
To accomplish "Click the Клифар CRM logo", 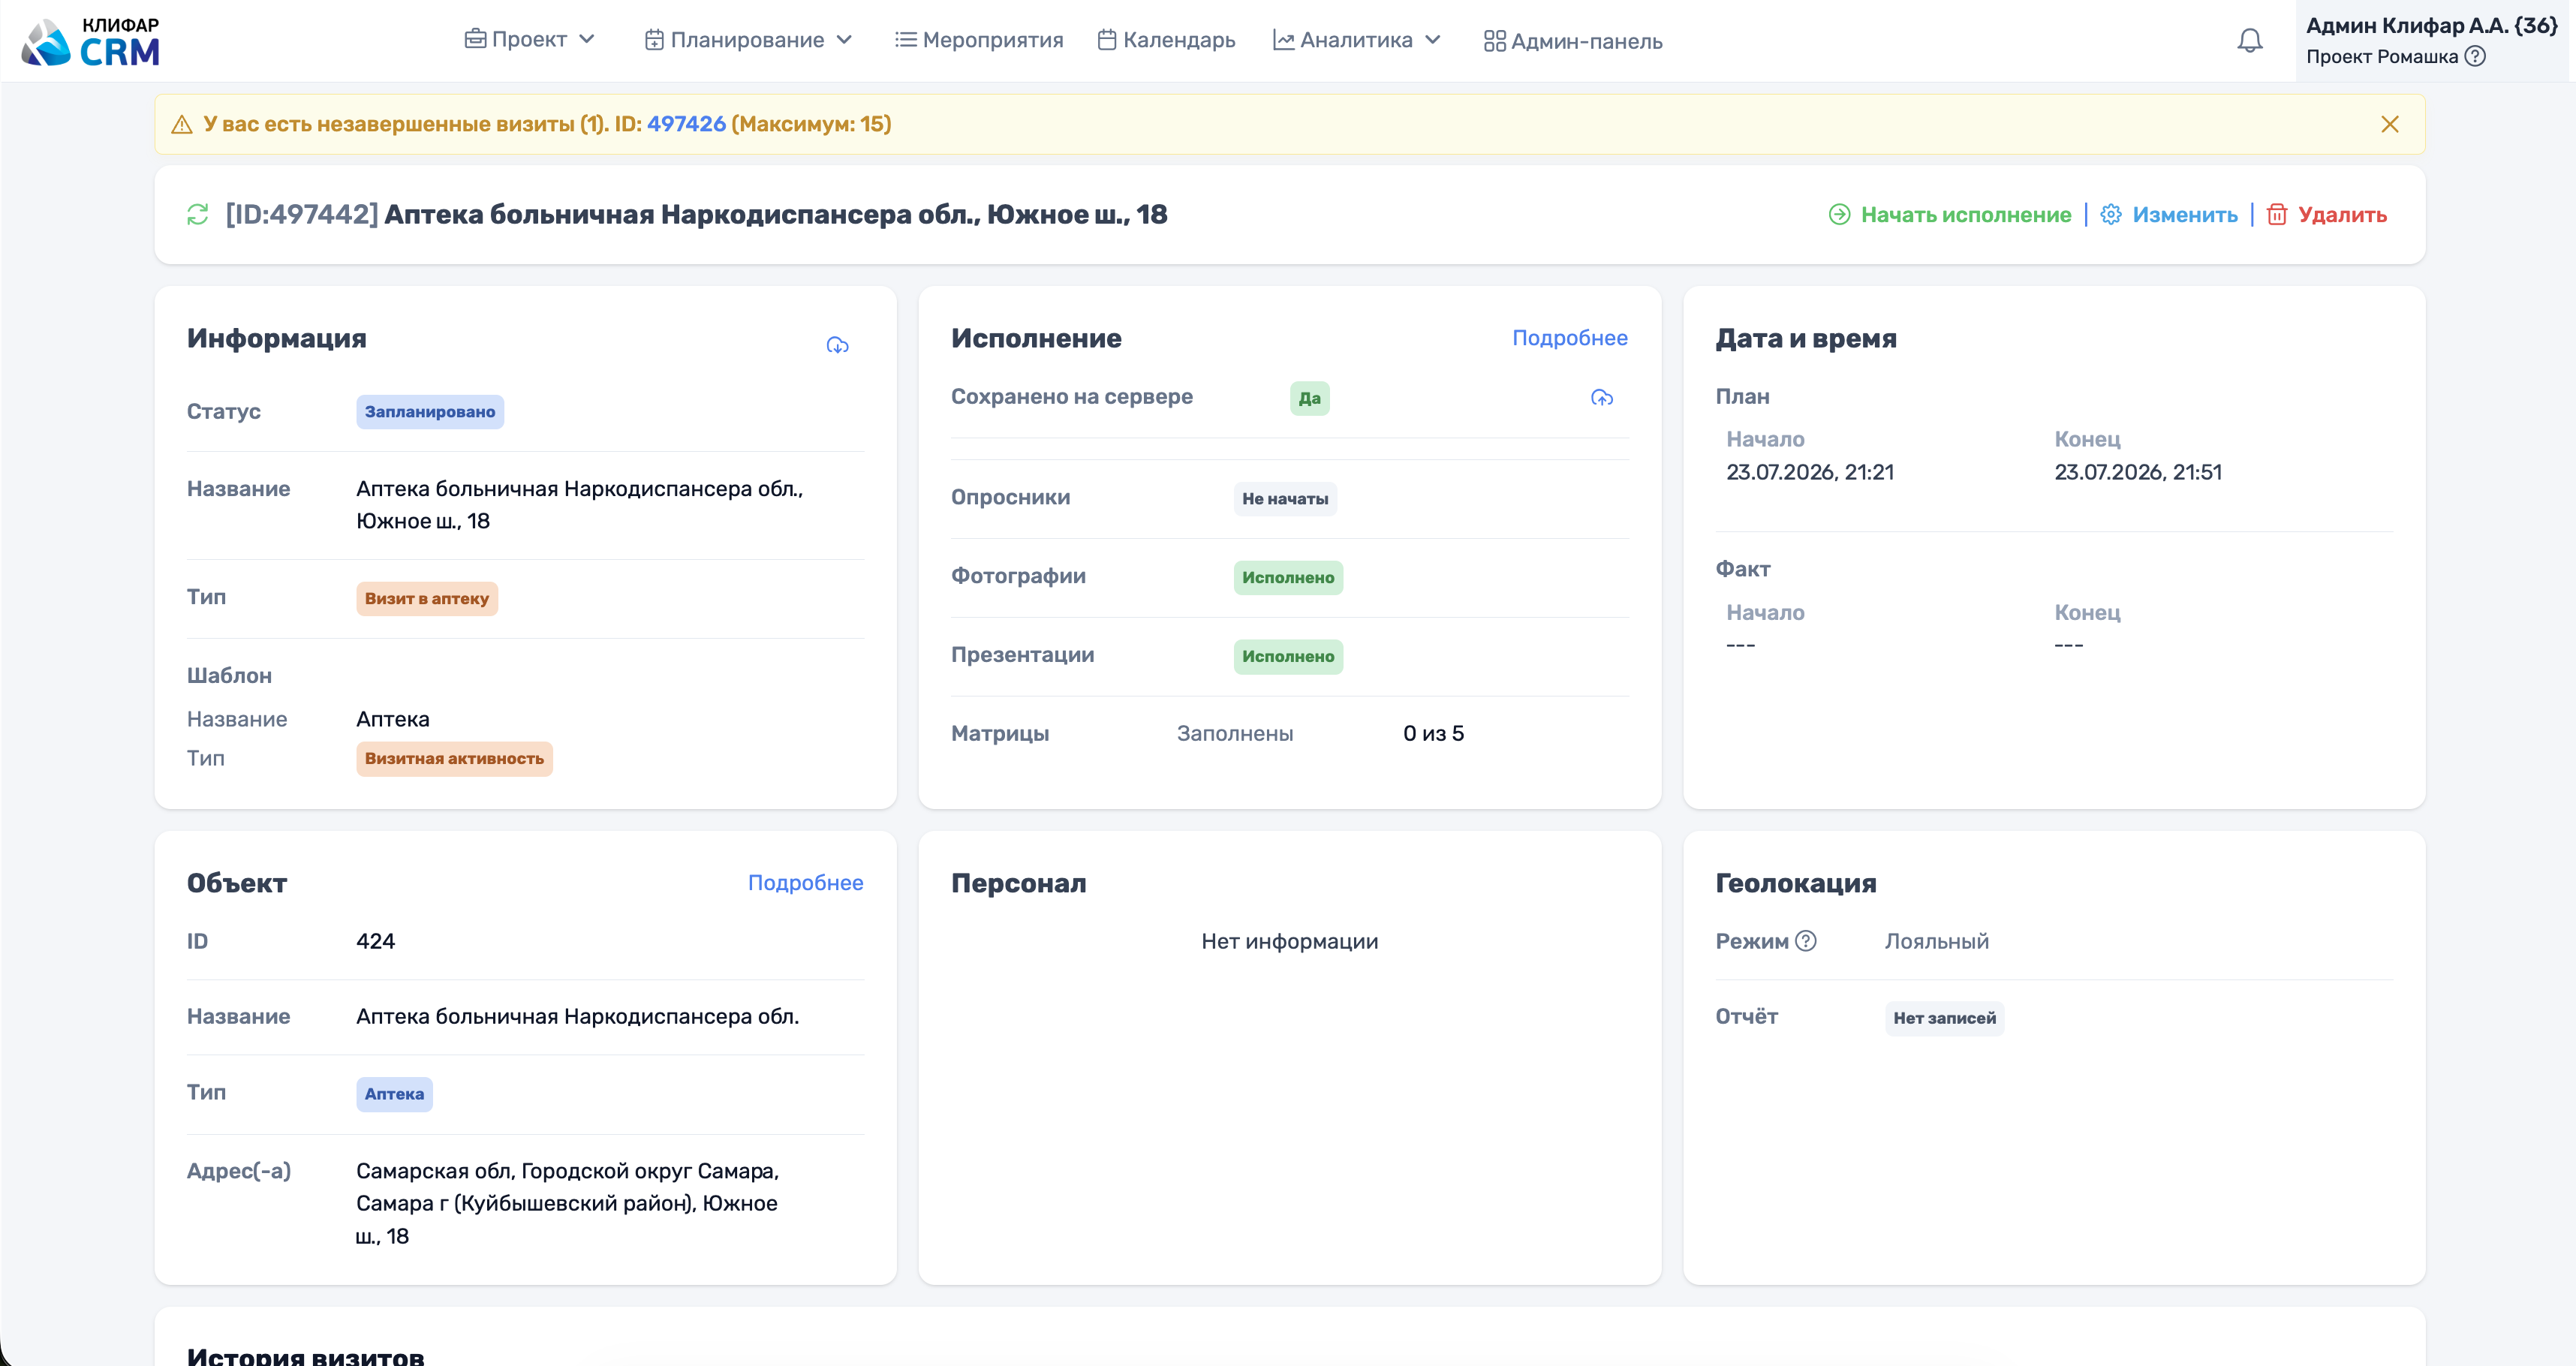I will point(91,41).
